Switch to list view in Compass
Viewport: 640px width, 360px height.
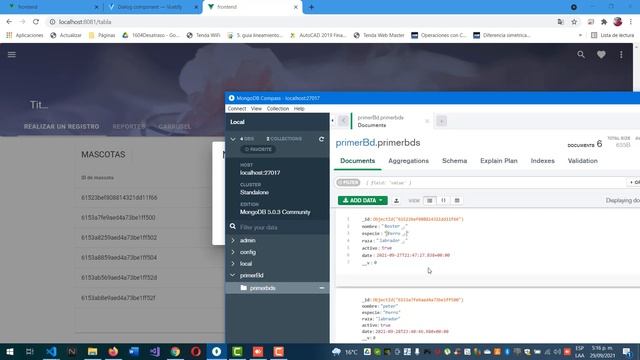pyautogui.click(x=429, y=200)
